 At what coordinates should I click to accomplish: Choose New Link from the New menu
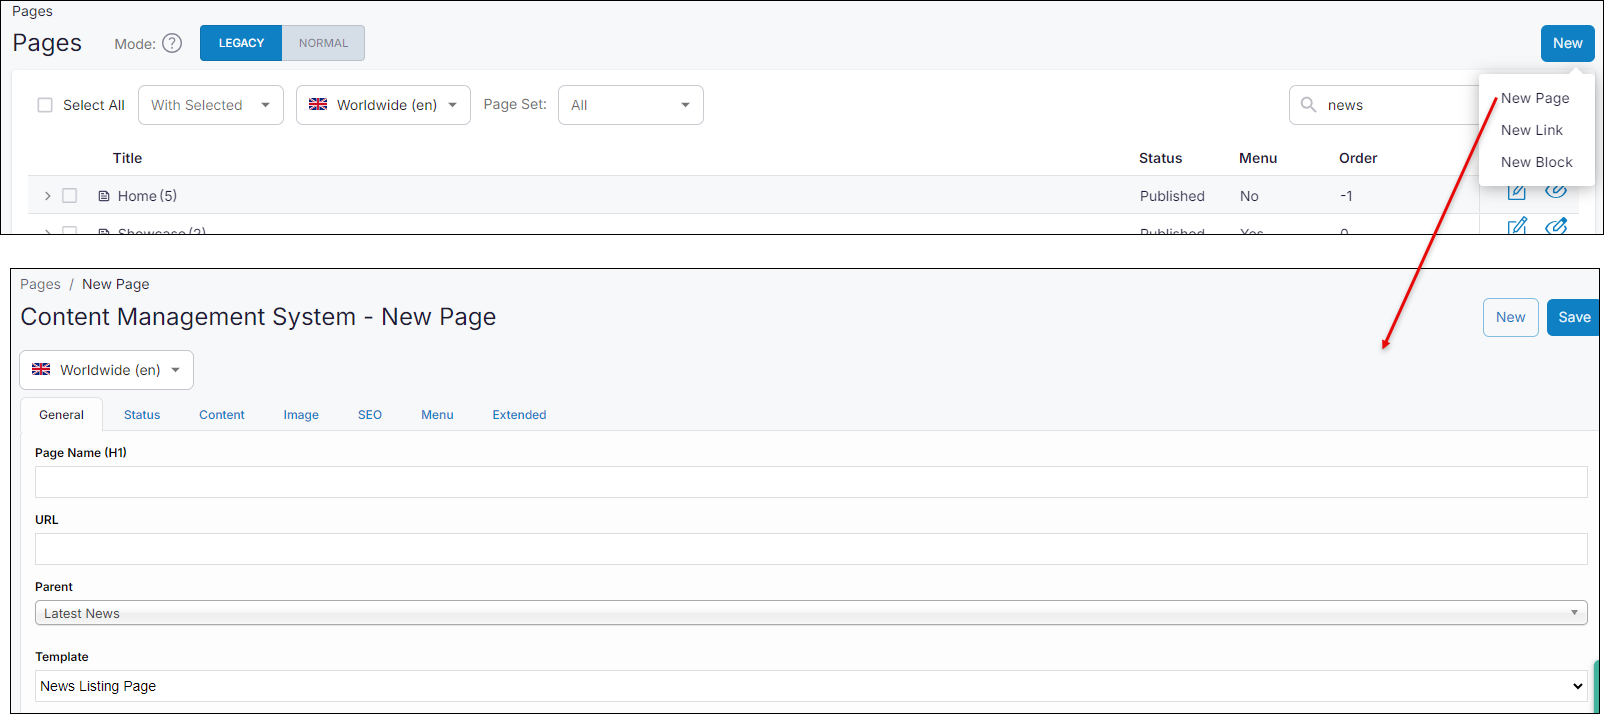pos(1531,130)
